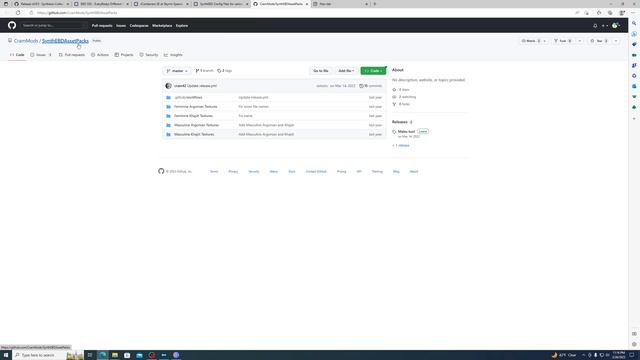
Task: Go to the CramMods owner page
Action: [x=26, y=41]
